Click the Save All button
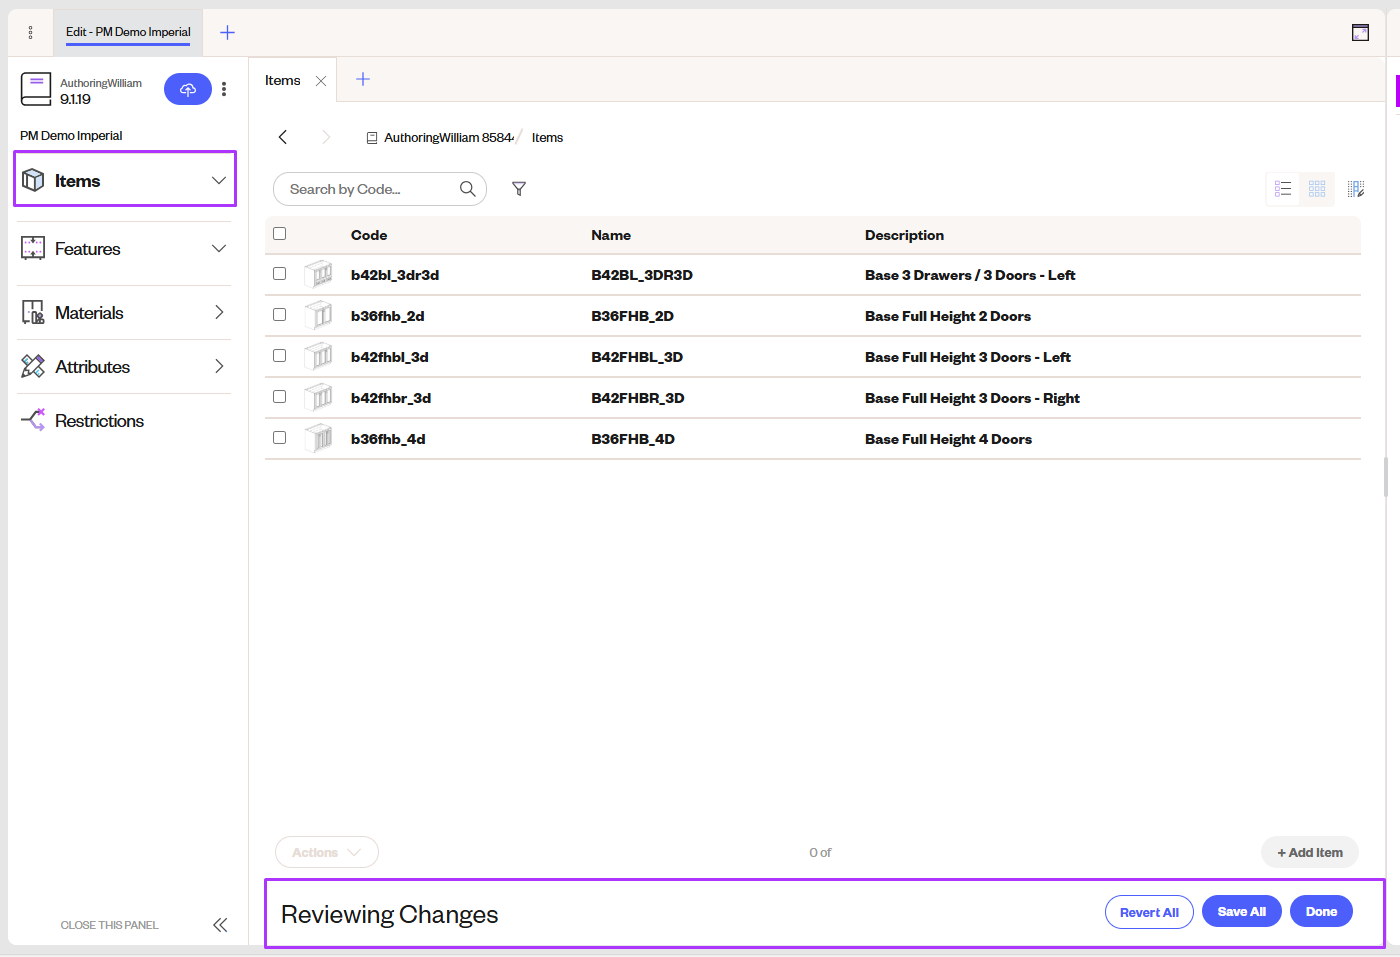 [1241, 911]
